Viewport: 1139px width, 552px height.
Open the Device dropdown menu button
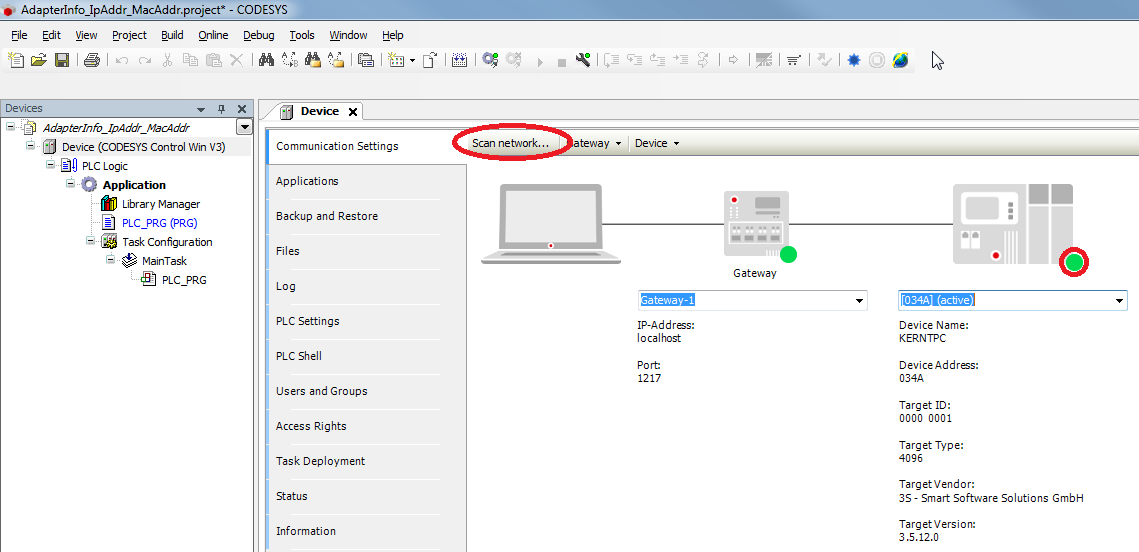coord(657,143)
